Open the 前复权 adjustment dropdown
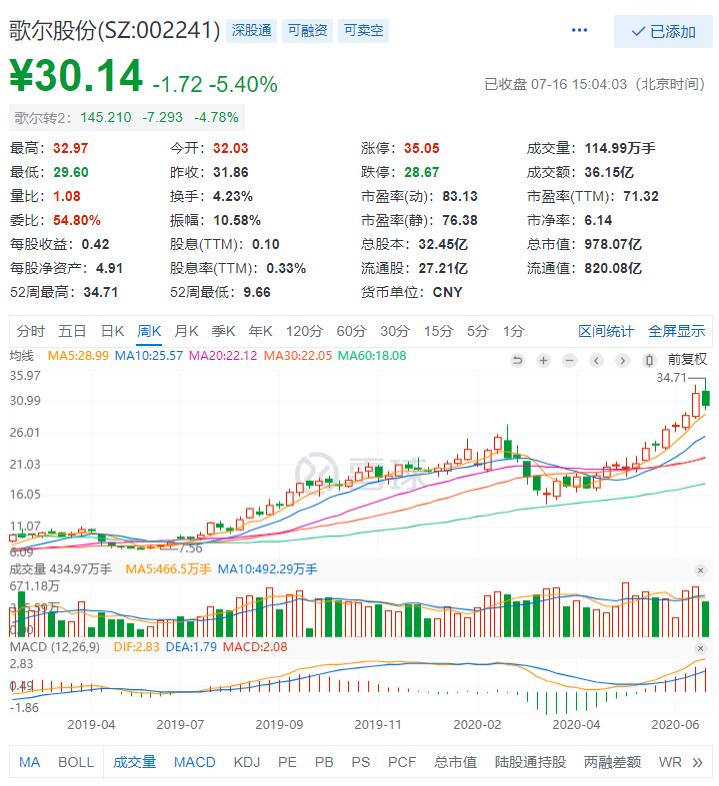 [x=687, y=359]
